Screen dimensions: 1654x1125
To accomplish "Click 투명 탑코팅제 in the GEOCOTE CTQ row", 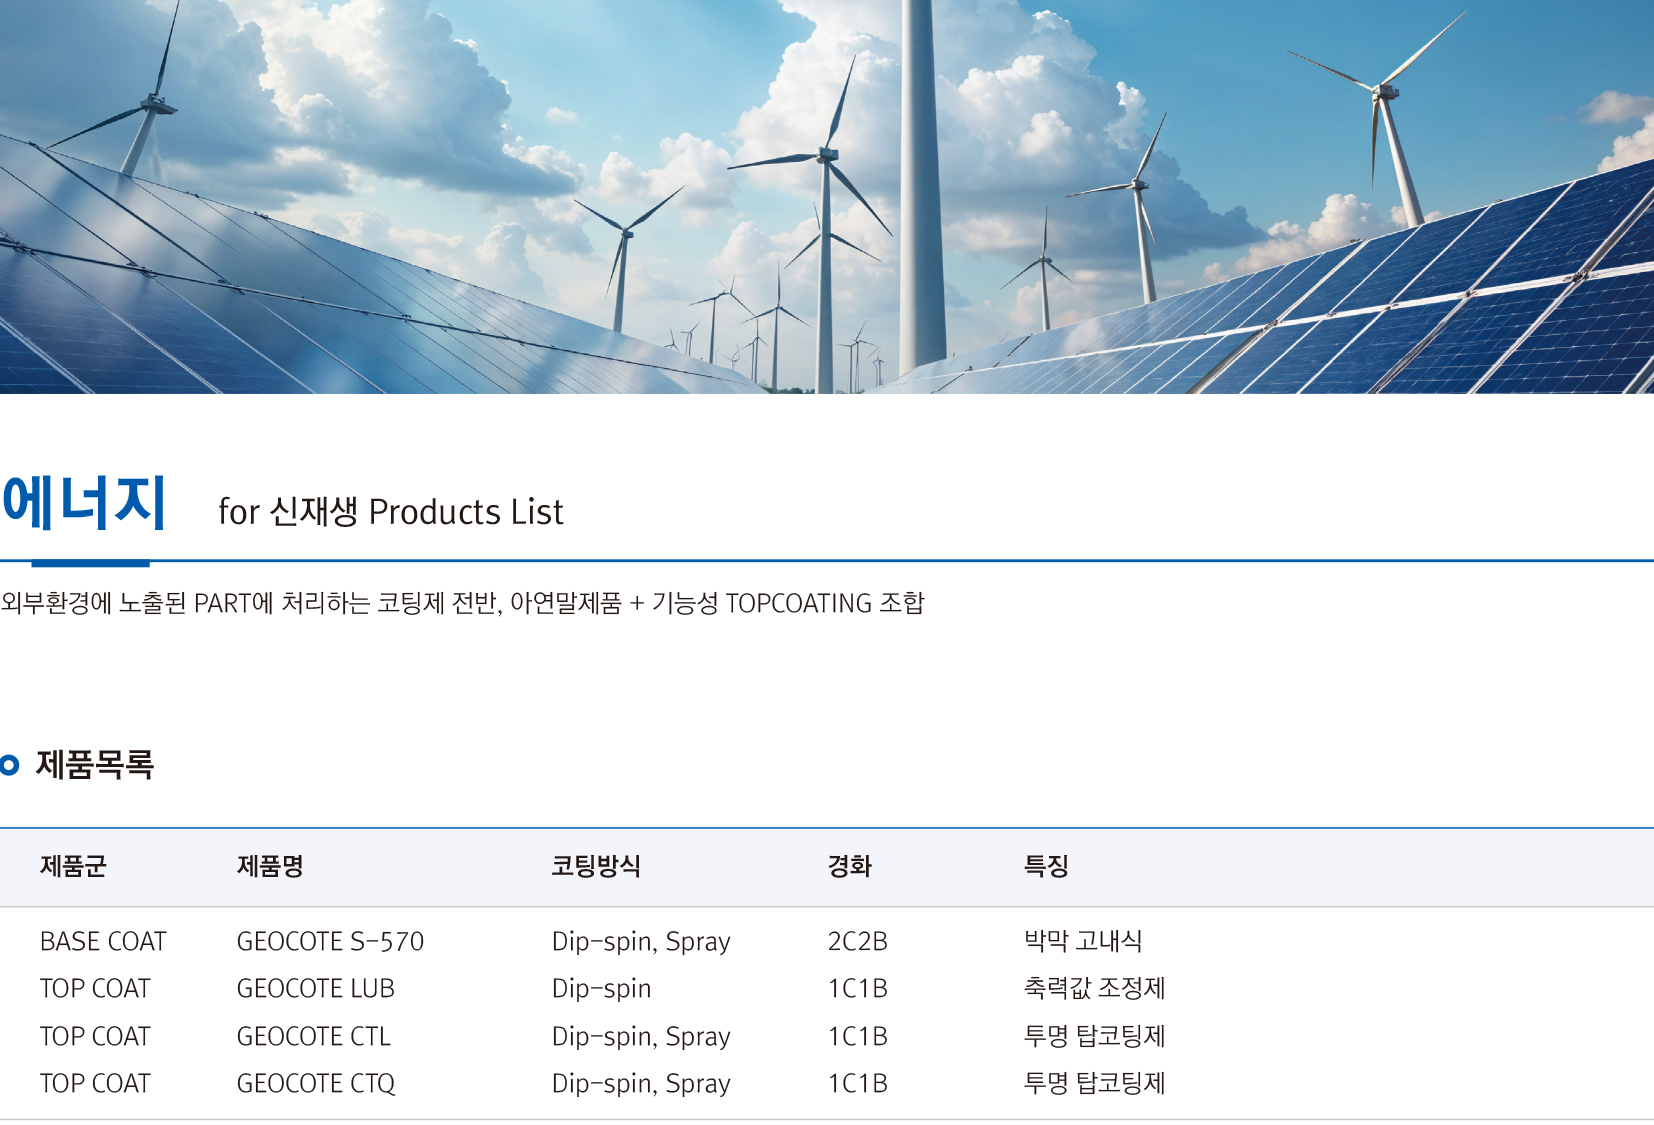I will [x=1095, y=1083].
